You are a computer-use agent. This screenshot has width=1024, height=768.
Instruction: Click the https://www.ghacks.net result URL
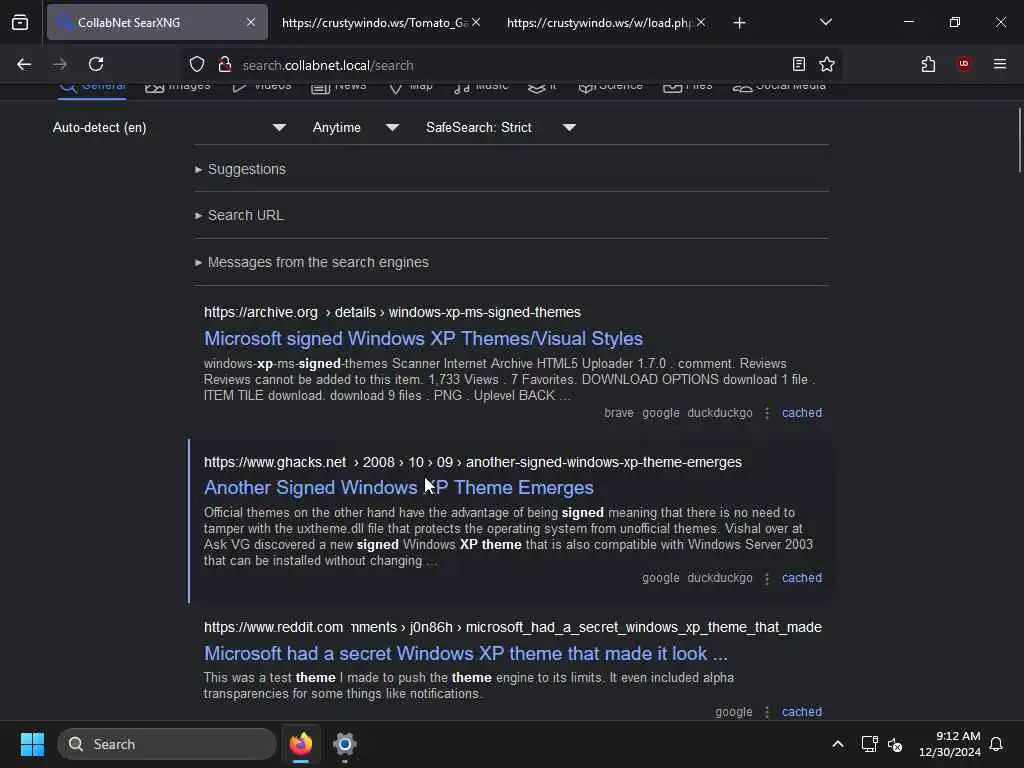(x=473, y=462)
